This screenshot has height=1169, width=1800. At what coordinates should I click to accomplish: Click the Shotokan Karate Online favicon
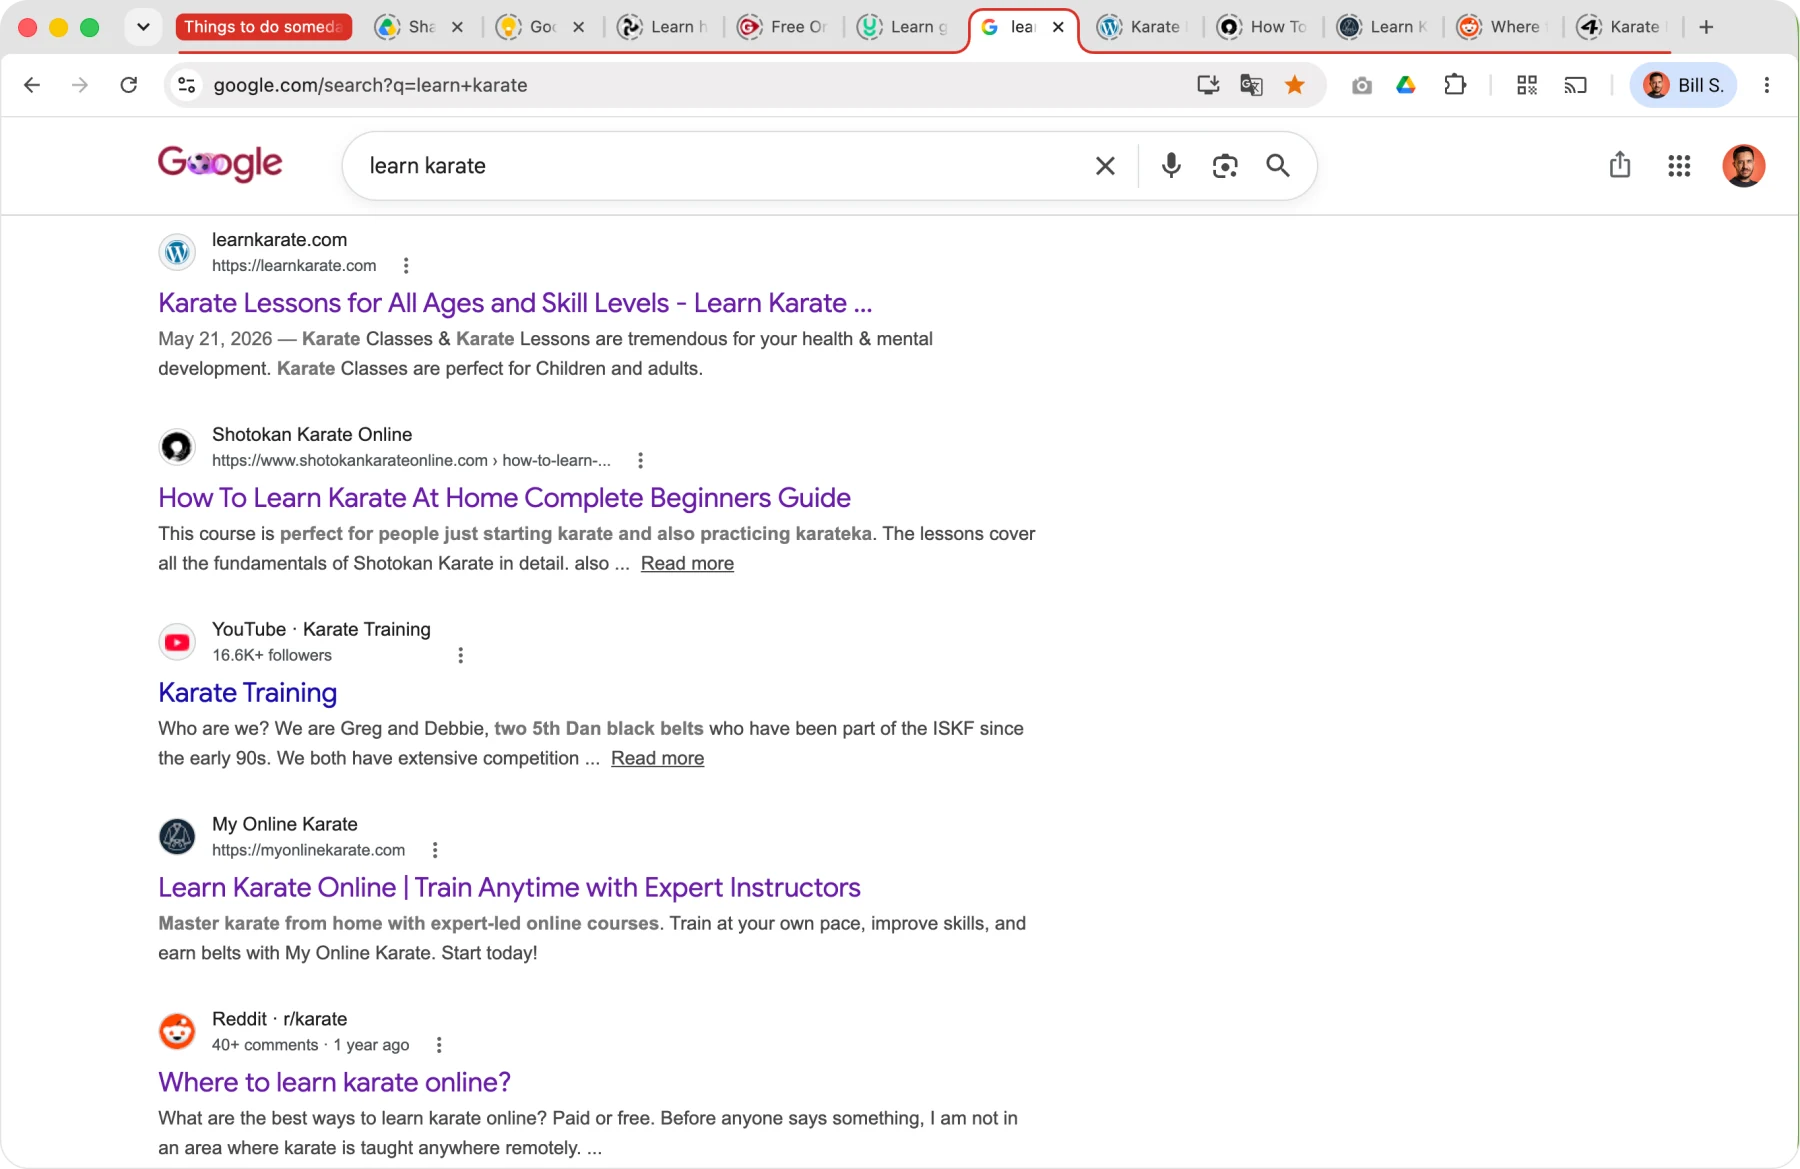177,447
